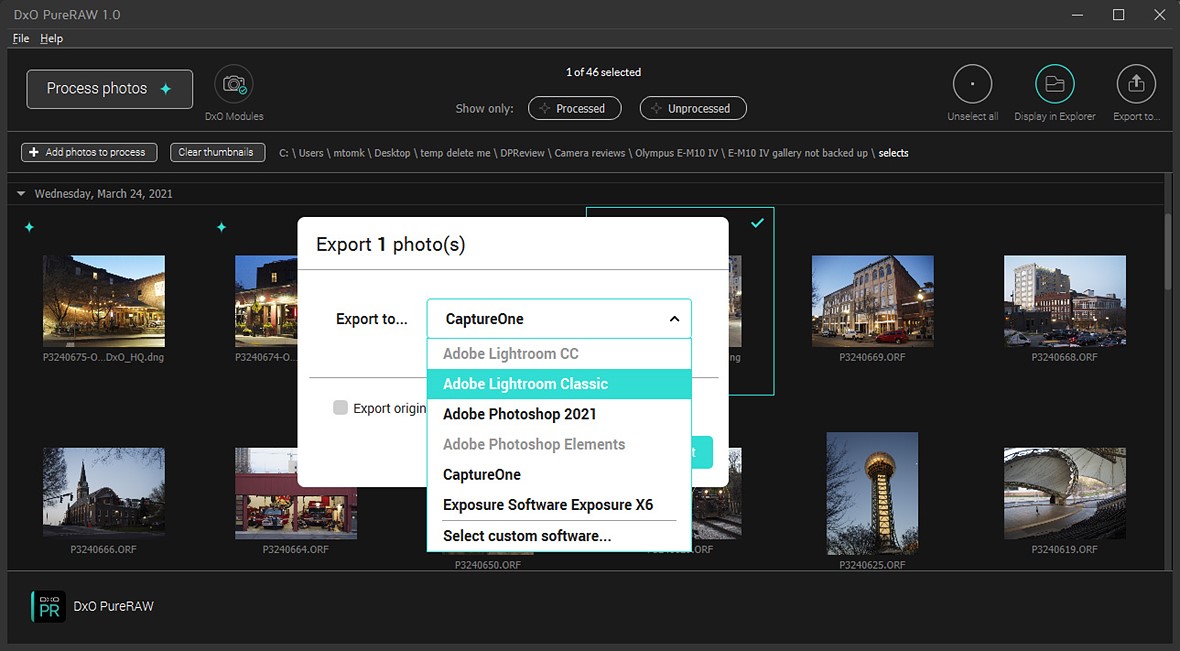1180x651 pixels.
Task: Toggle the Processed filter
Action: coord(574,108)
